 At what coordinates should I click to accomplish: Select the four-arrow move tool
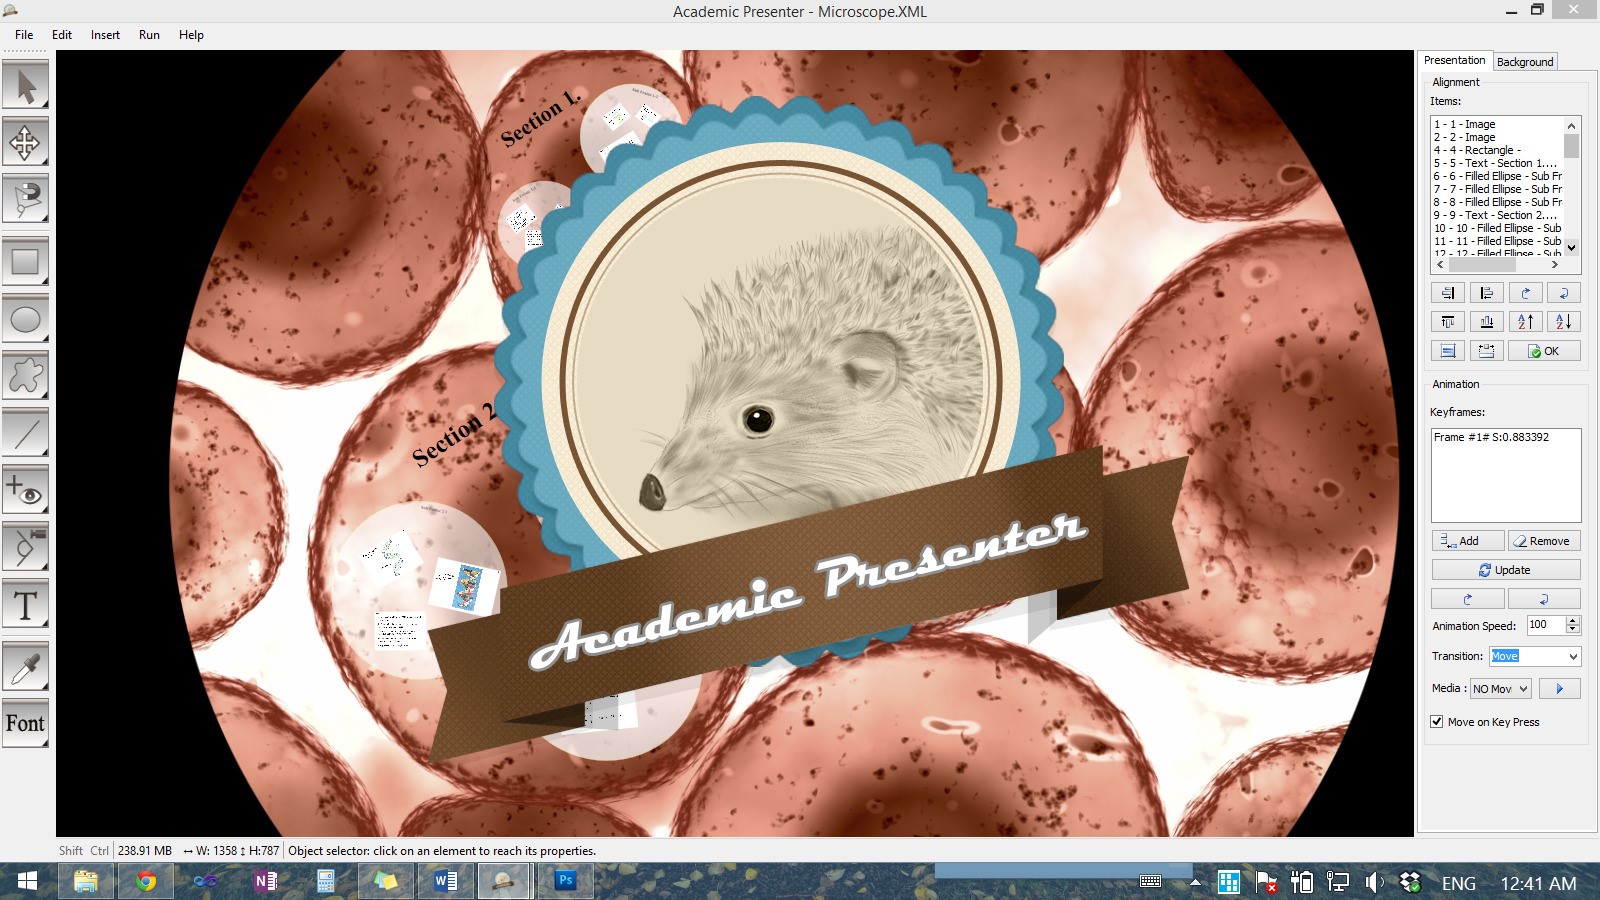pos(26,143)
